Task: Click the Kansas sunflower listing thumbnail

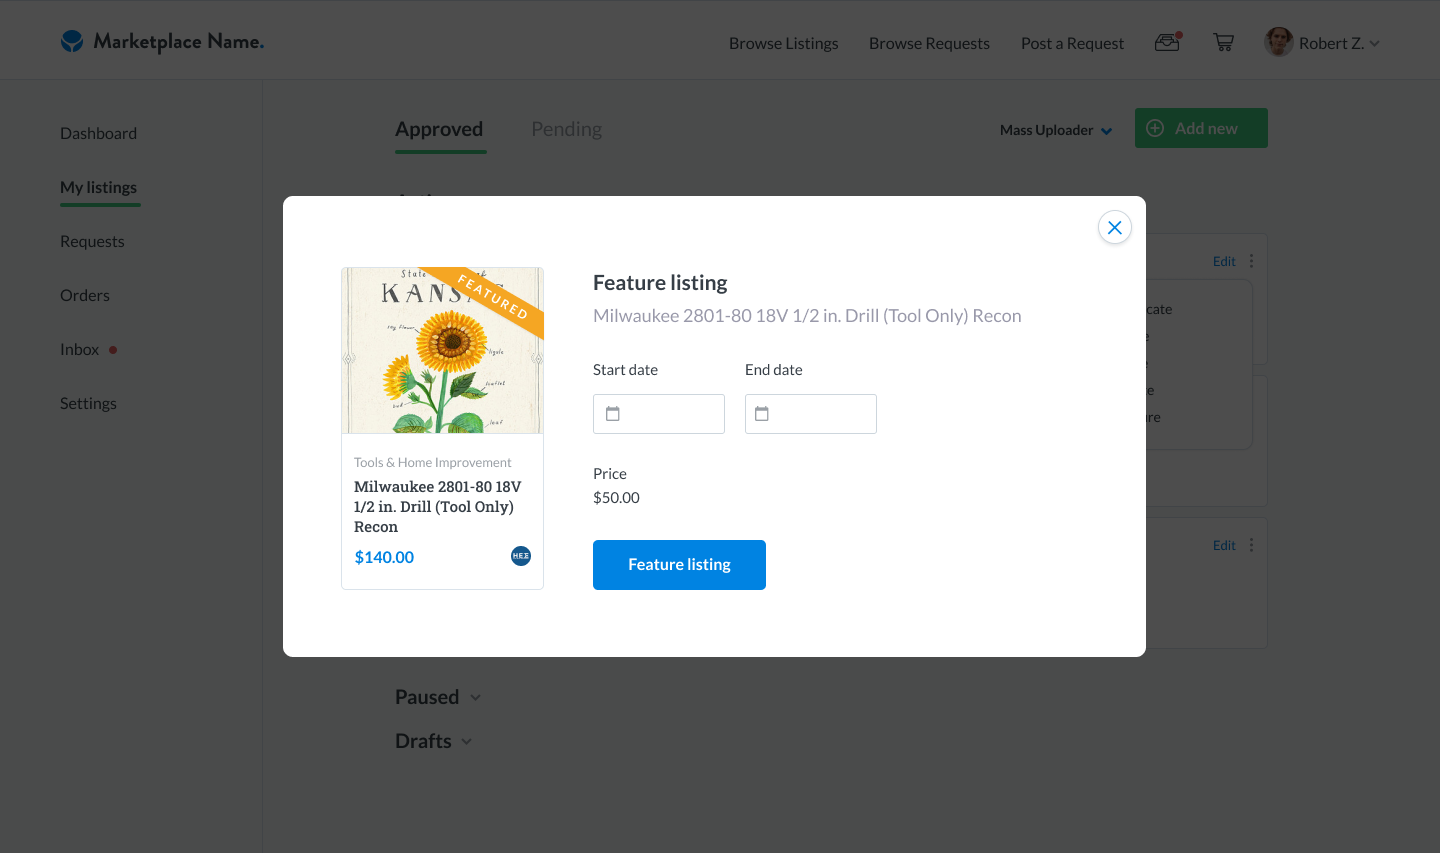Action: tap(442, 350)
